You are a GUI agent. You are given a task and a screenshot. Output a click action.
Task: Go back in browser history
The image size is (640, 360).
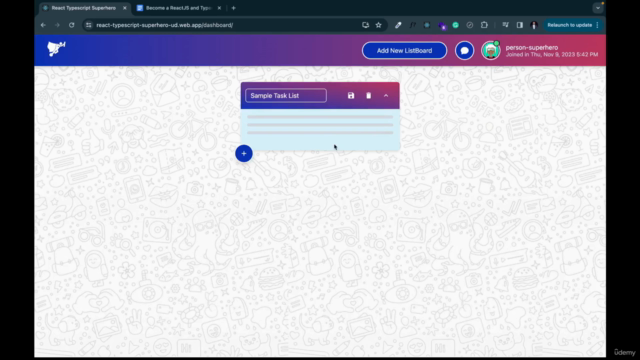tap(43, 25)
